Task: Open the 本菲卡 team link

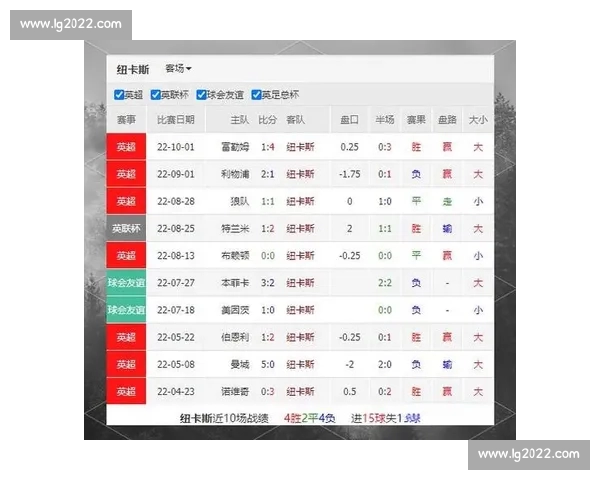Action: [x=235, y=283]
